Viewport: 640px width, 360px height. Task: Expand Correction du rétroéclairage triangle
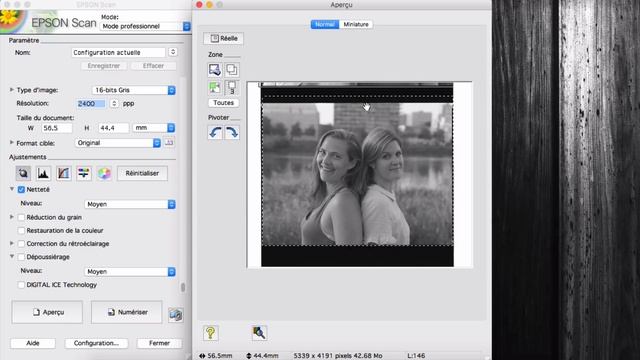(11, 244)
